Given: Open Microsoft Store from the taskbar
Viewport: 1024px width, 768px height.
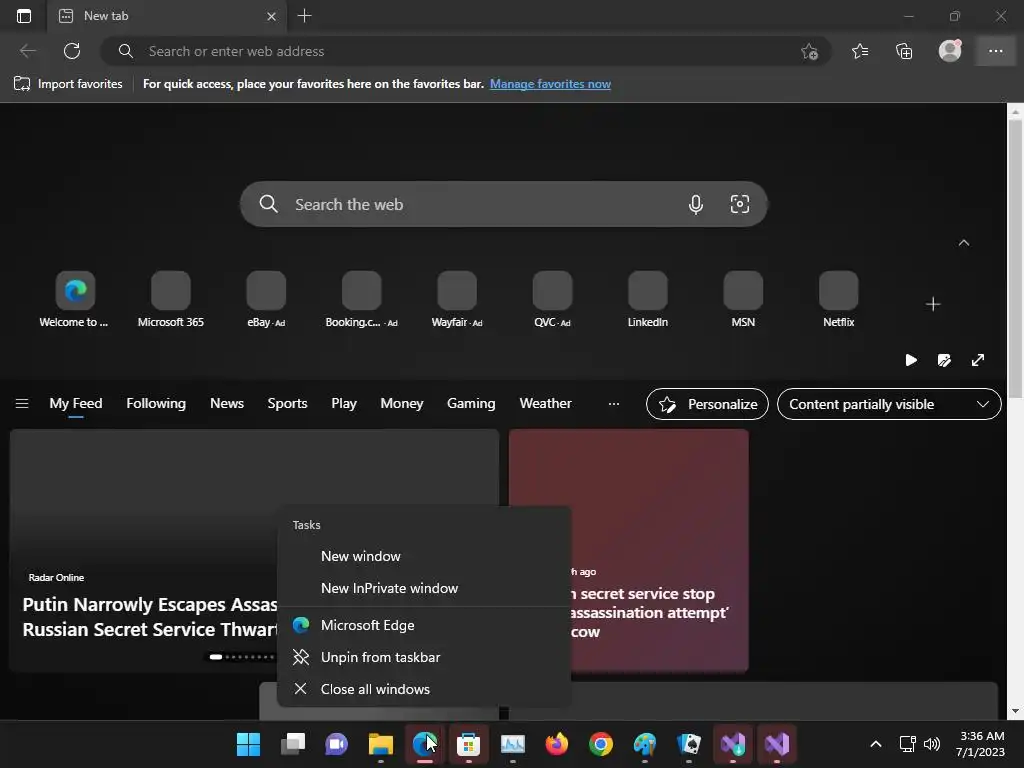Looking at the screenshot, I should 468,744.
